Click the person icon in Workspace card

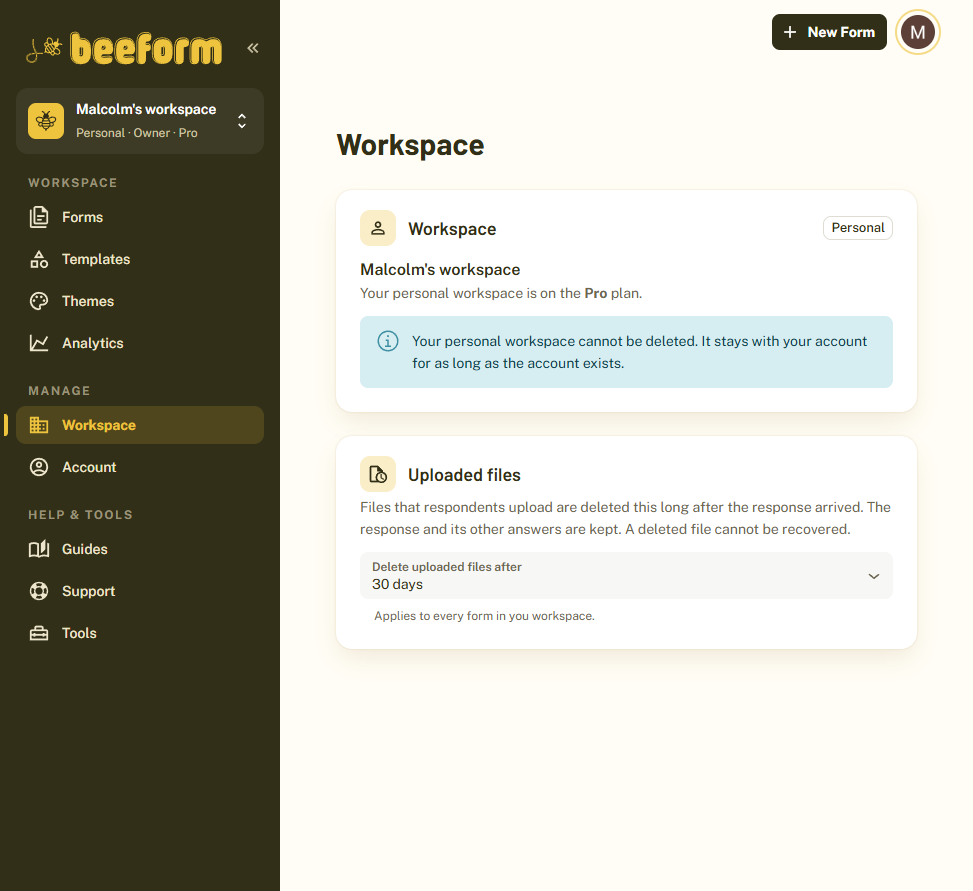tap(378, 228)
